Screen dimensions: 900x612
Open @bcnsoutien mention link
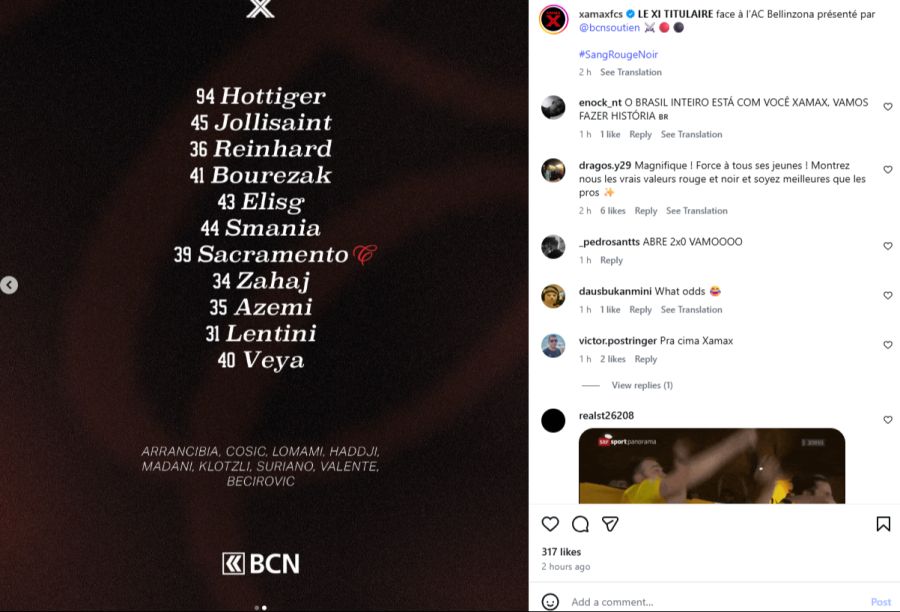(x=609, y=28)
